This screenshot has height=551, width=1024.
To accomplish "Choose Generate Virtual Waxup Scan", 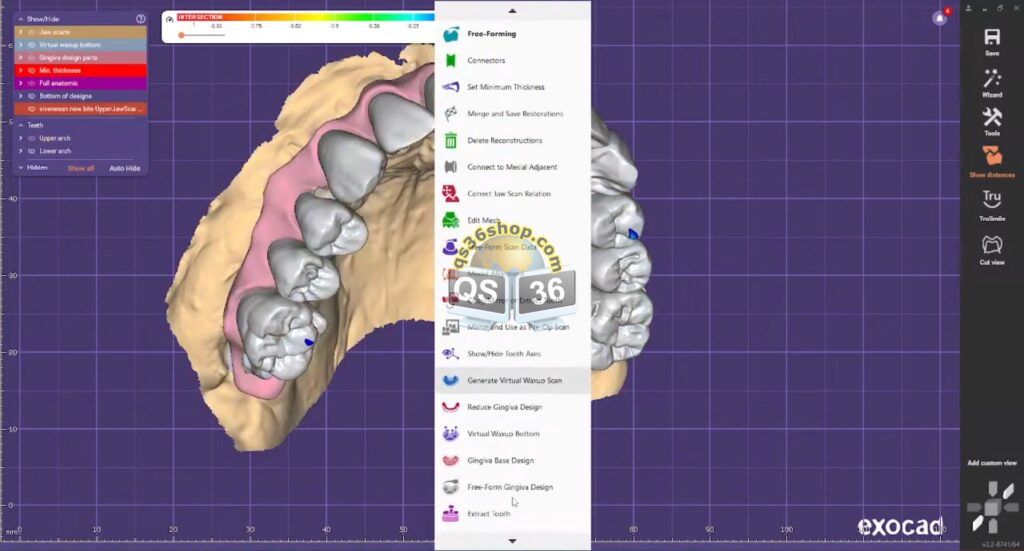I will [x=513, y=381].
